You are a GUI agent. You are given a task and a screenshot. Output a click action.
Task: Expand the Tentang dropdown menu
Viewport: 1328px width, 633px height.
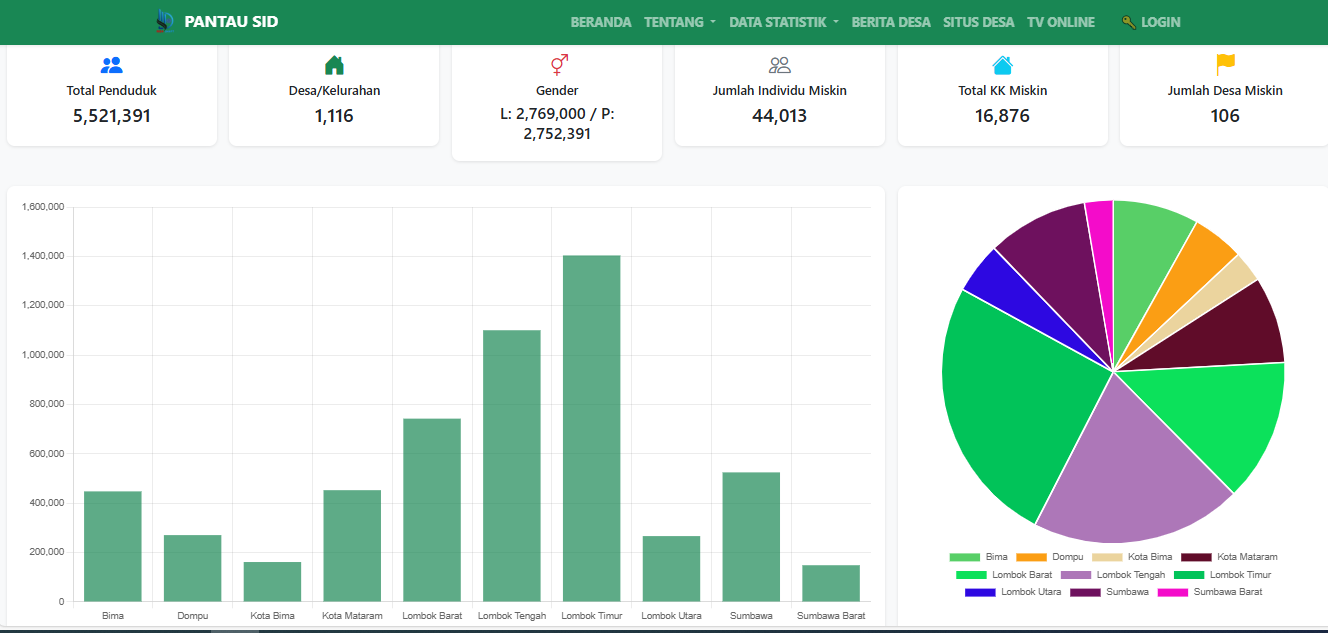[679, 22]
